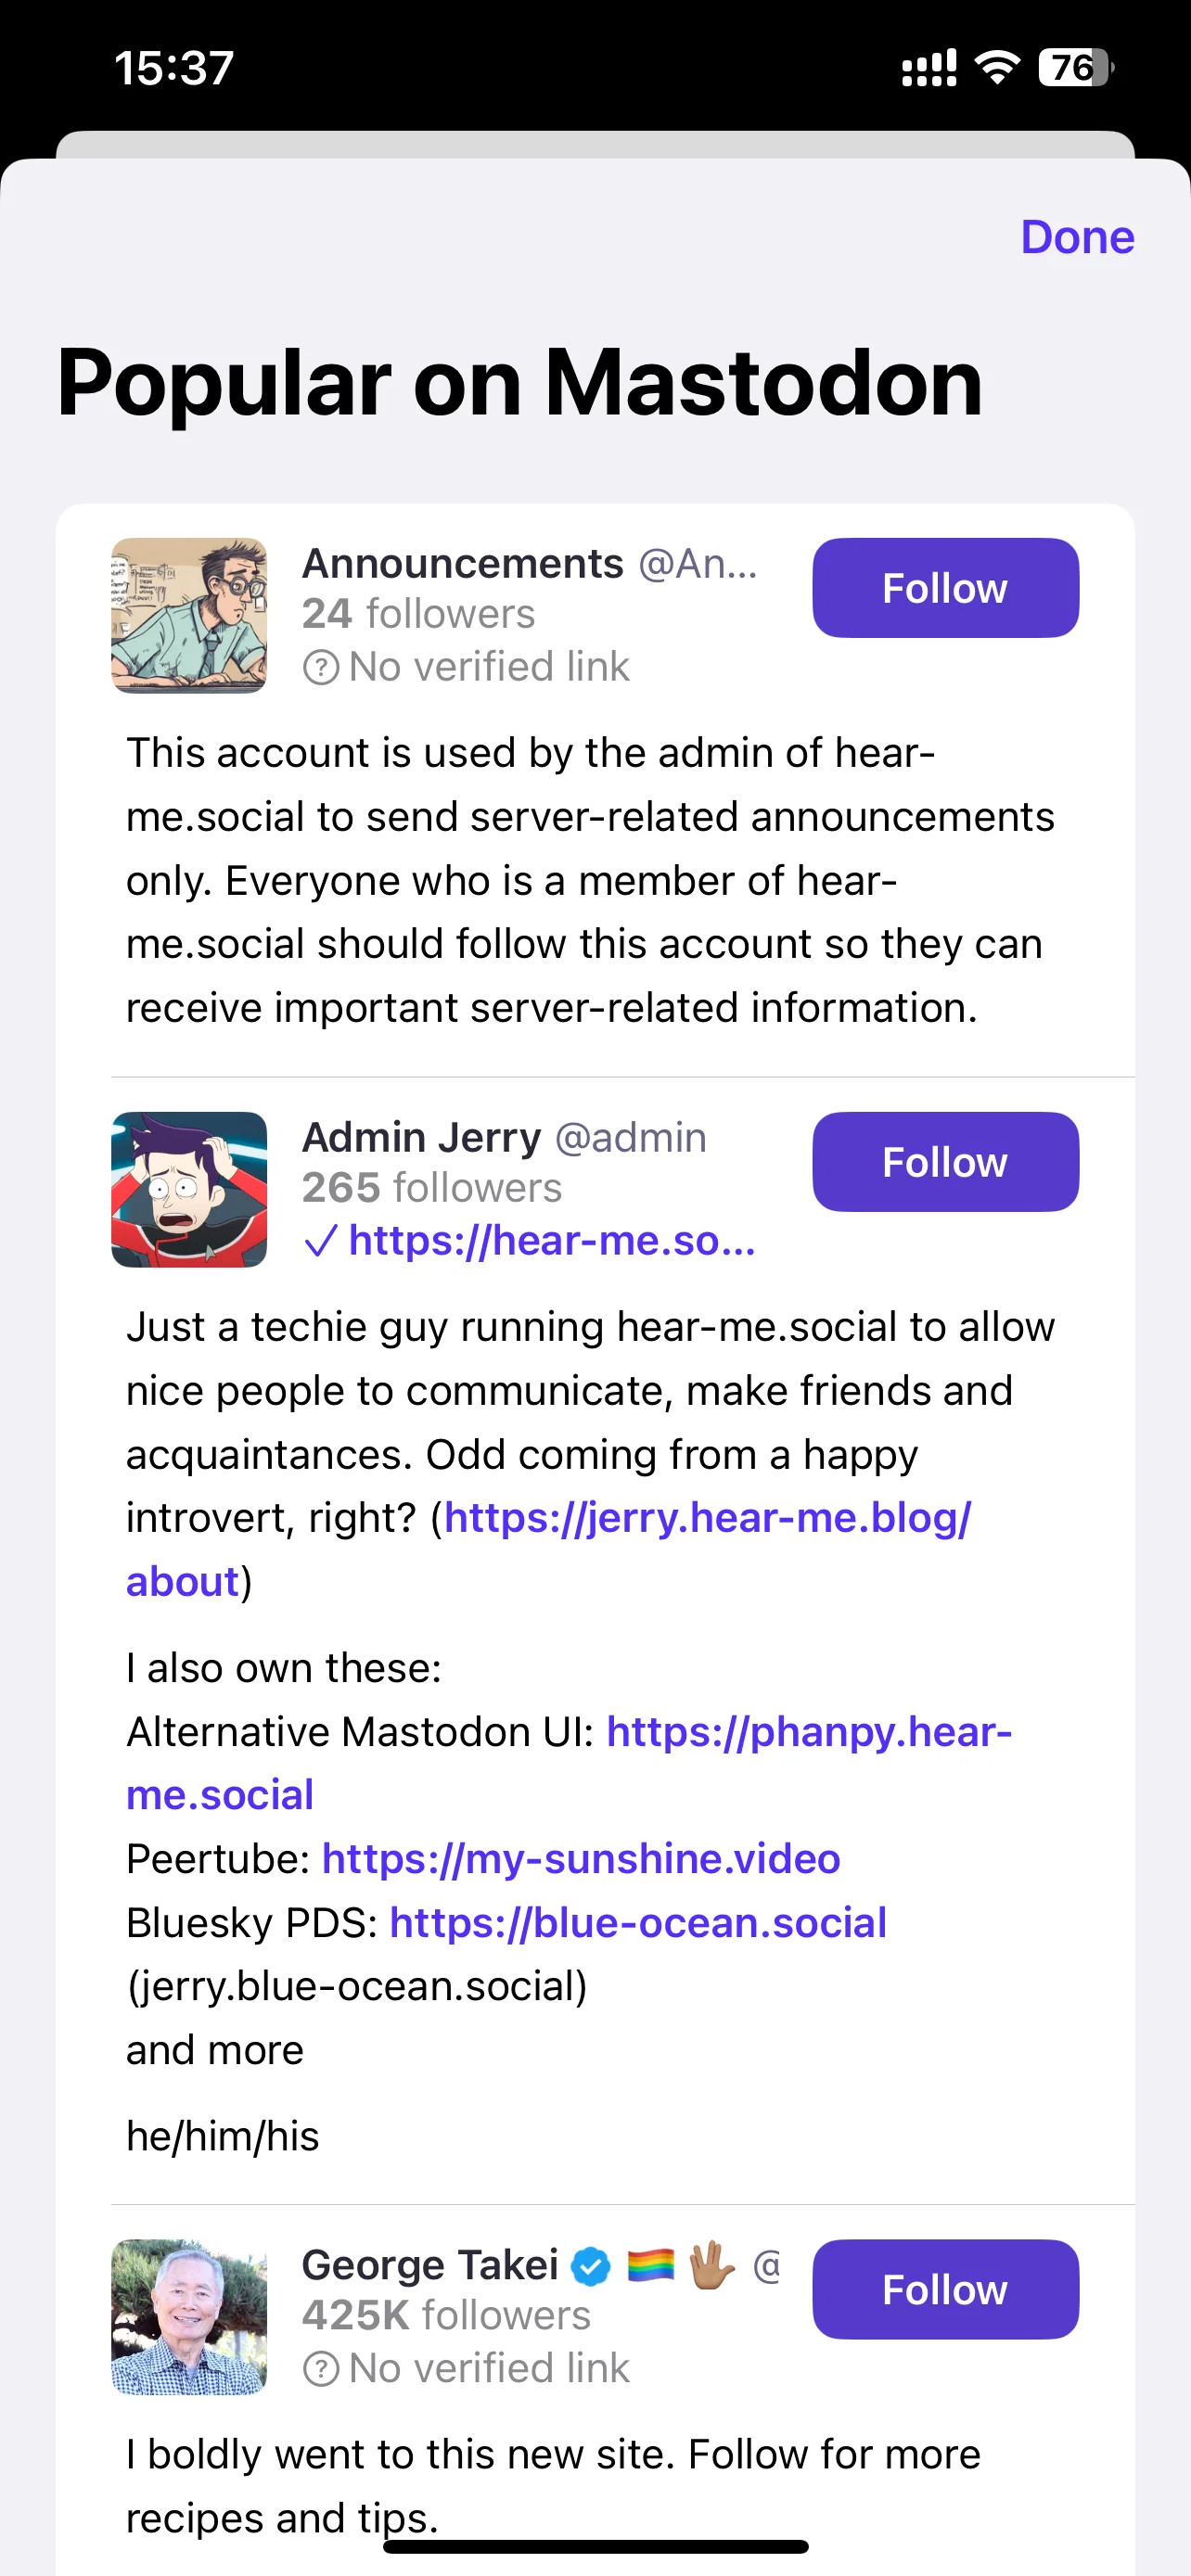
Task: Tap the question mark icon under Announcements
Action: pyautogui.click(x=320, y=667)
